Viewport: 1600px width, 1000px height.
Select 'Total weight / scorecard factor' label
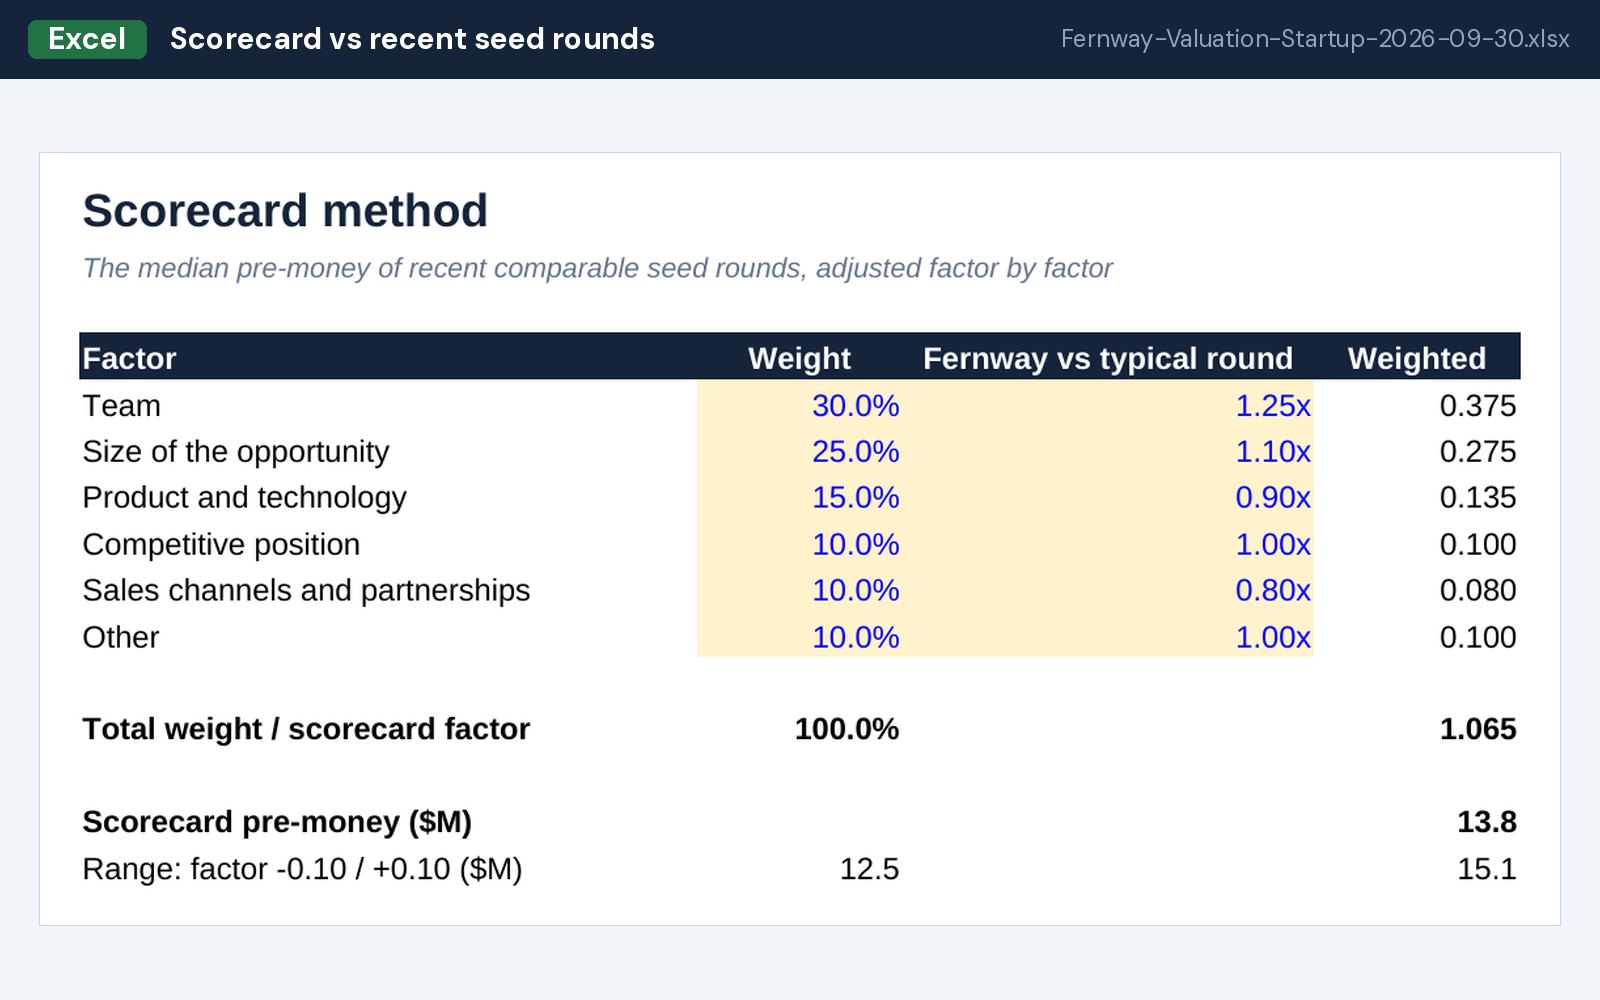pyautogui.click(x=306, y=729)
